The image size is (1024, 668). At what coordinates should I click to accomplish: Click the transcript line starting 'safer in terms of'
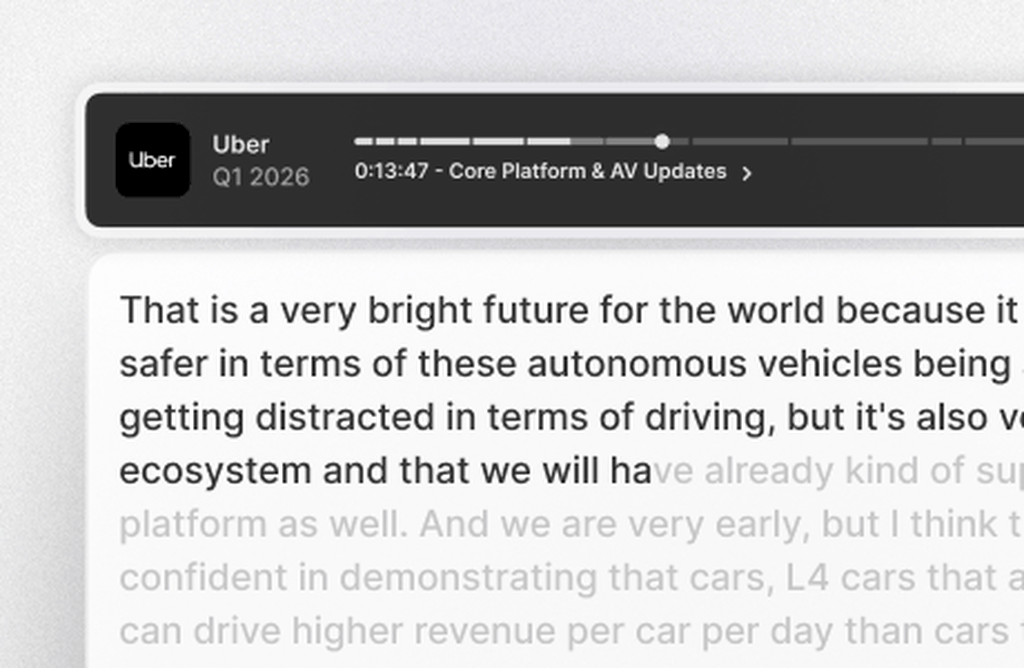pos(571,364)
